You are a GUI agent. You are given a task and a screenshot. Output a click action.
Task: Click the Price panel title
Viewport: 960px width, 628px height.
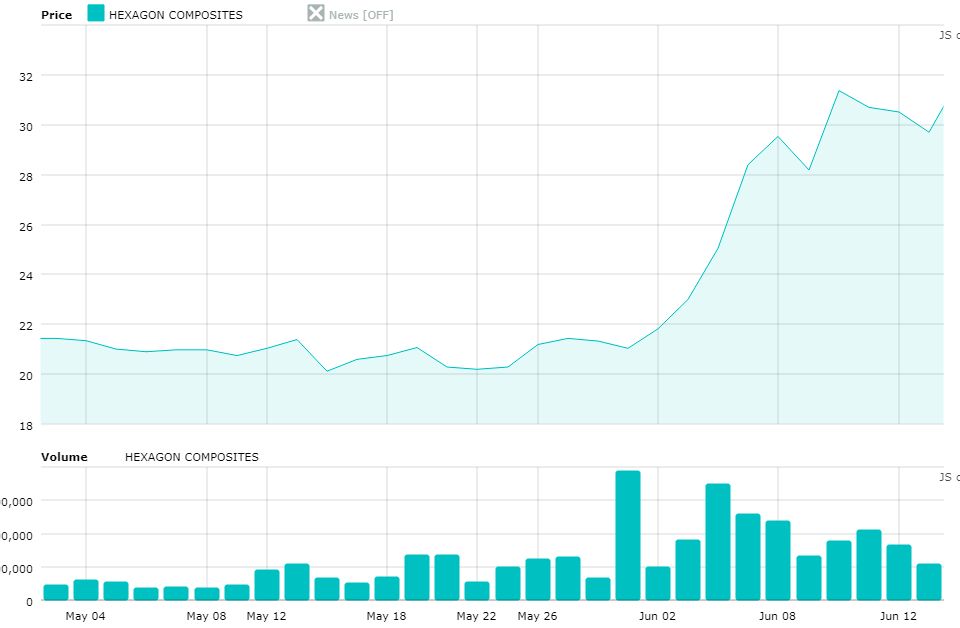click(x=56, y=15)
